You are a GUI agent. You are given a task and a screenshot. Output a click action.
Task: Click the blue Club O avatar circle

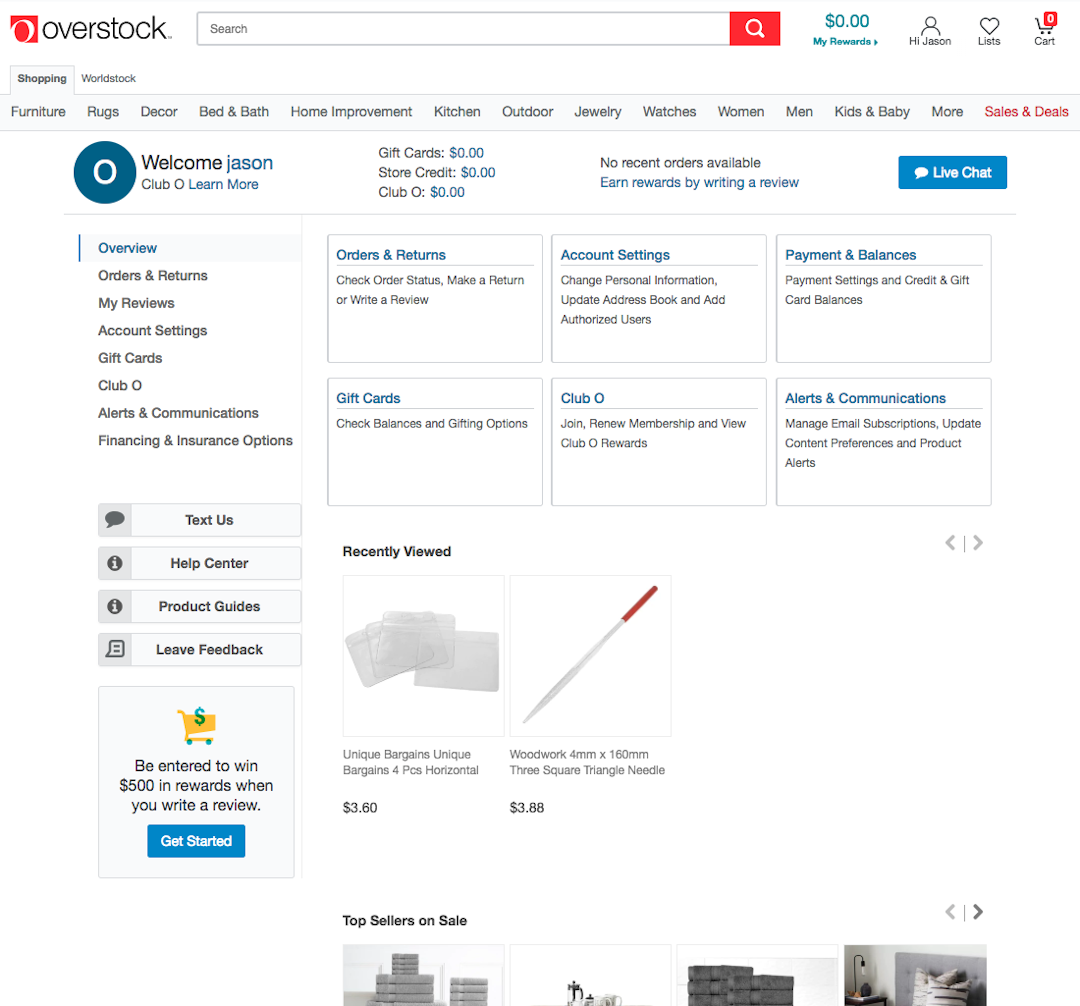click(x=104, y=172)
